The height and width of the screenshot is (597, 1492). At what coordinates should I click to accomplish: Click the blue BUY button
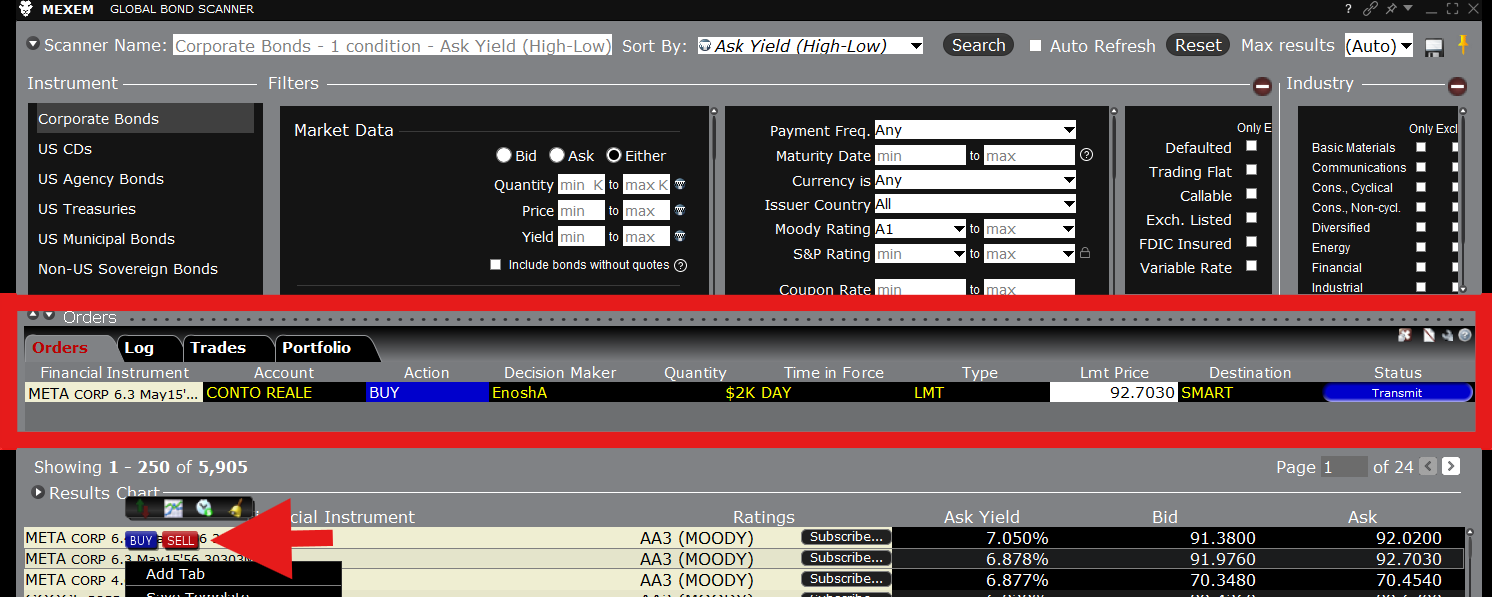[x=141, y=541]
